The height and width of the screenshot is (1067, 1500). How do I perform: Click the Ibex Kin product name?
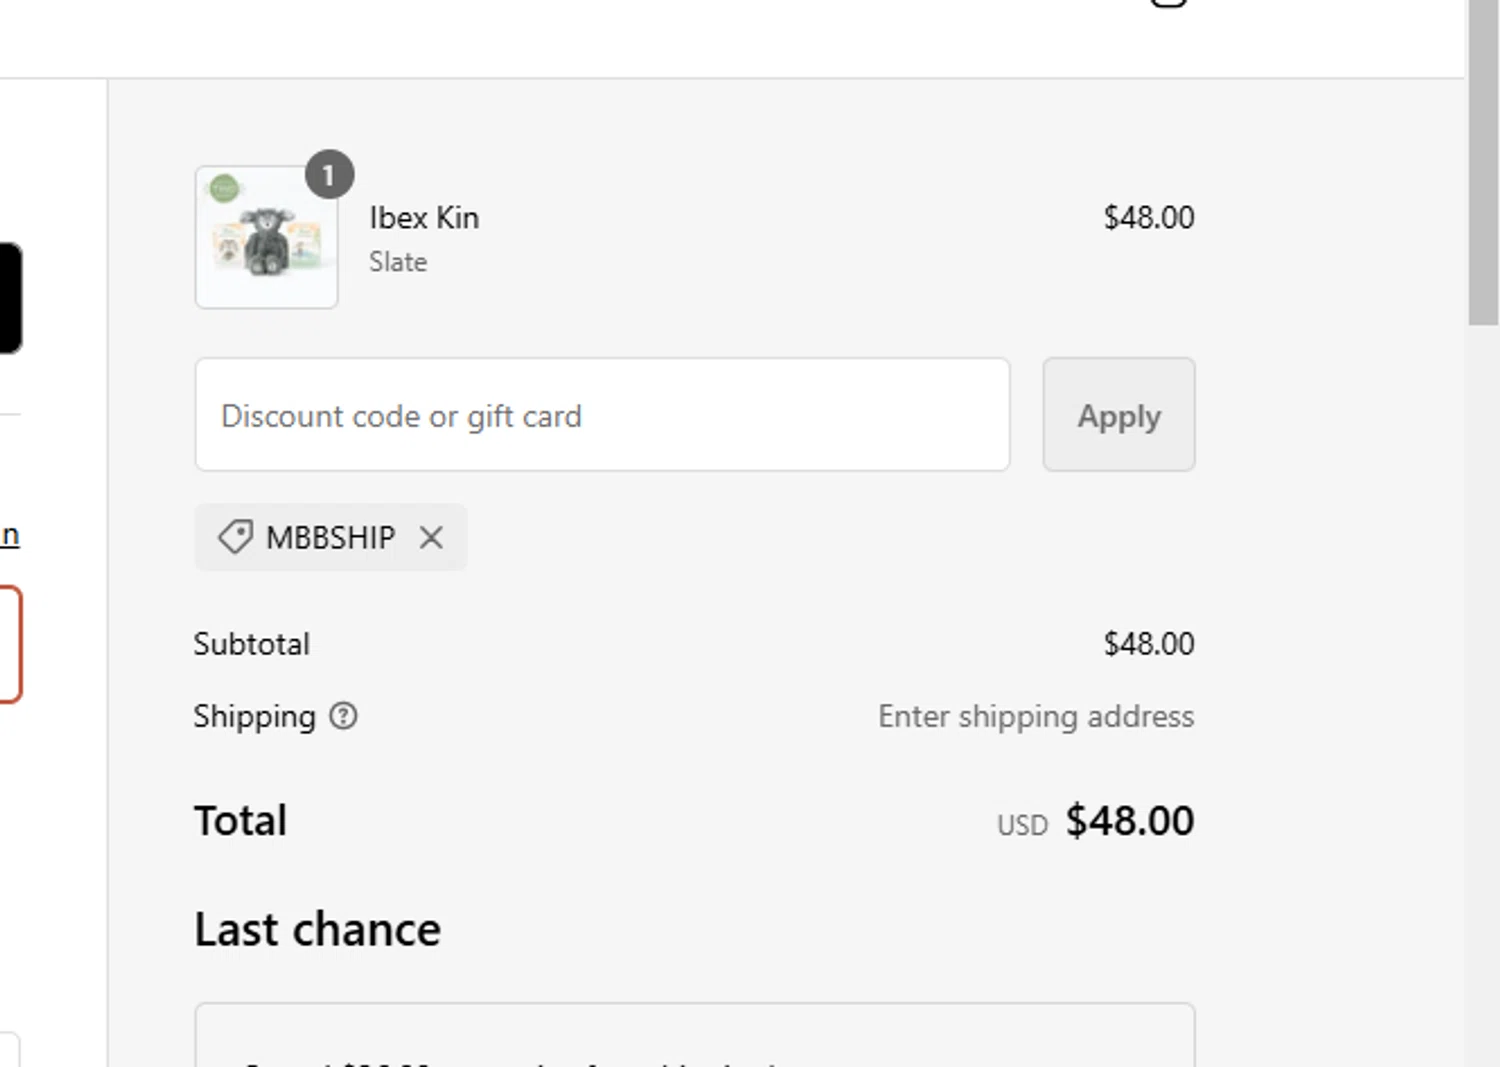[424, 218]
